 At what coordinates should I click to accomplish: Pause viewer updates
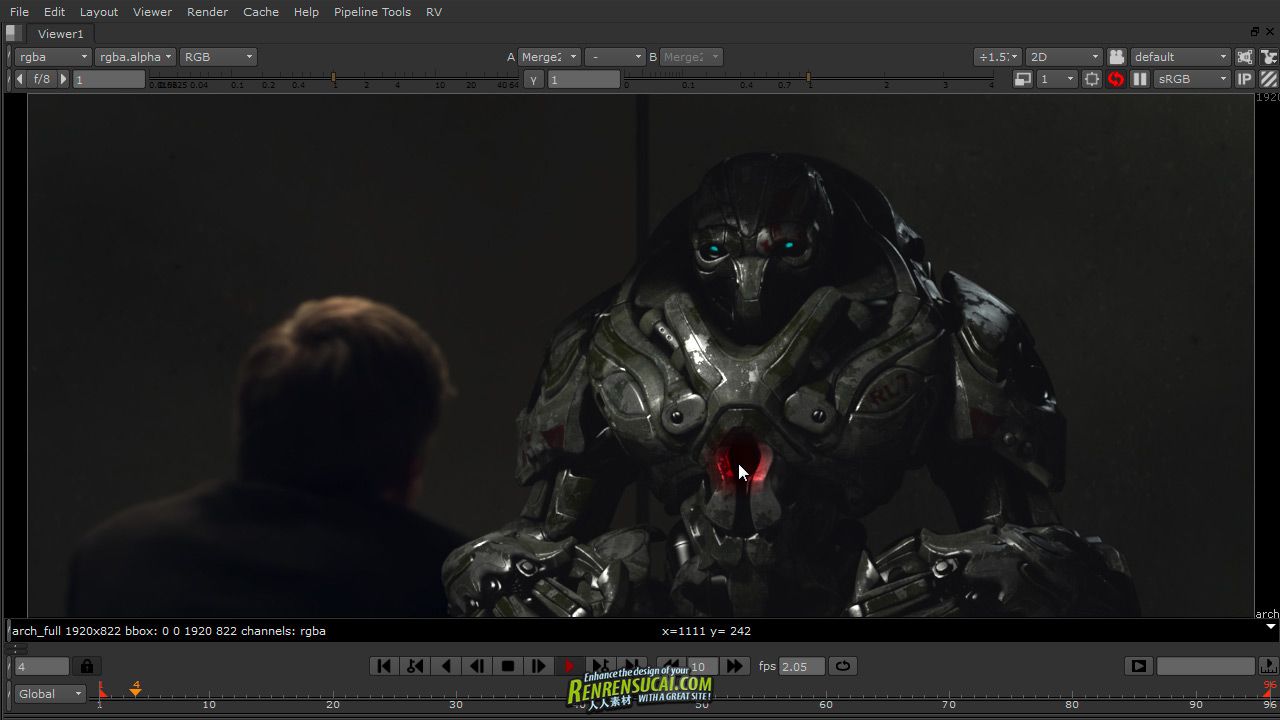click(x=1140, y=79)
